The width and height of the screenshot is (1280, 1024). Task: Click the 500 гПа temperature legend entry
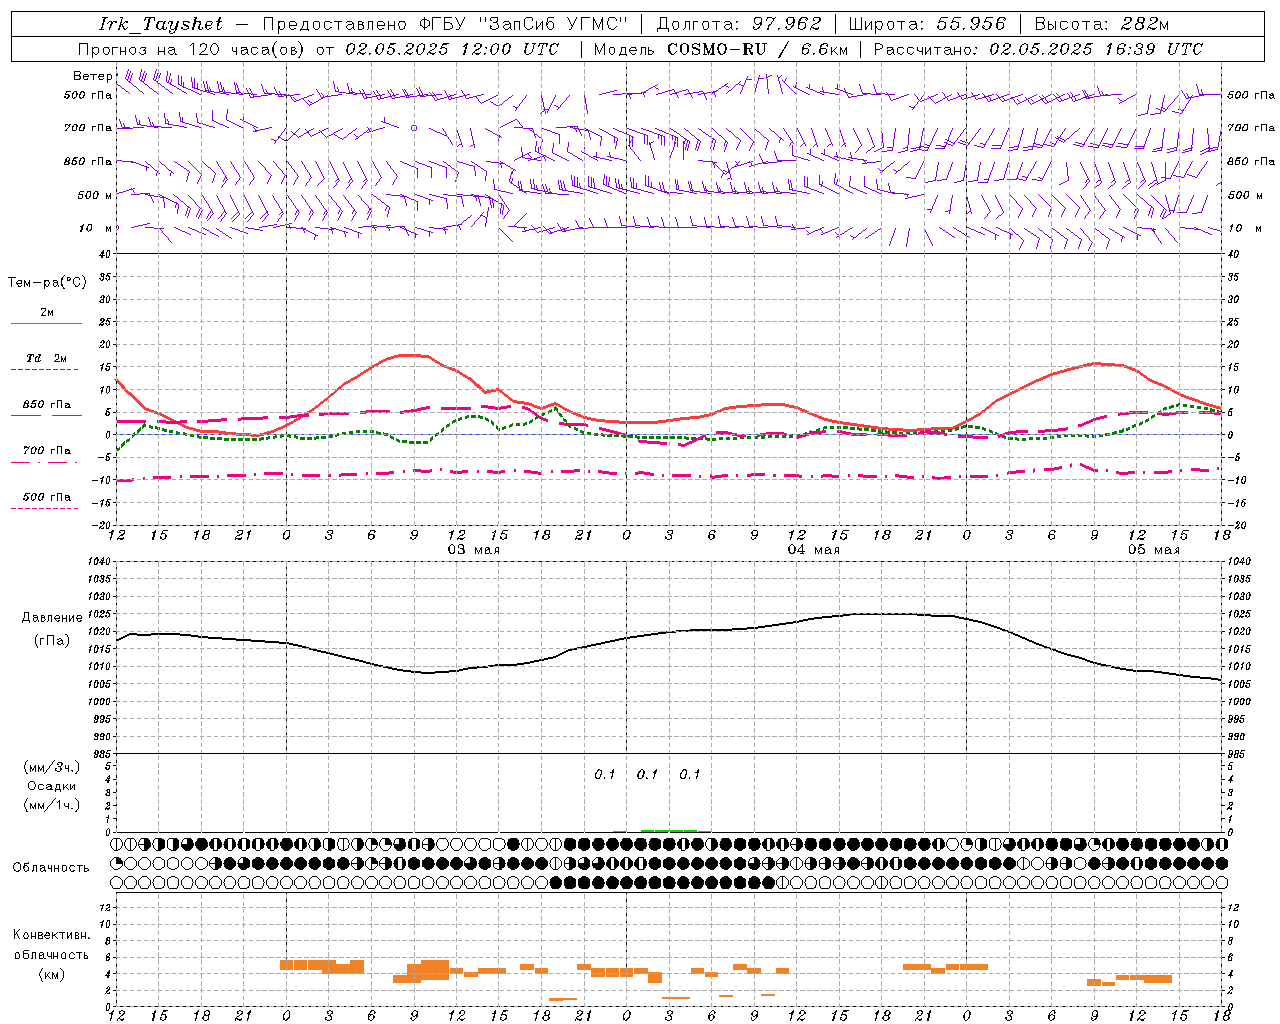[x=46, y=497]
